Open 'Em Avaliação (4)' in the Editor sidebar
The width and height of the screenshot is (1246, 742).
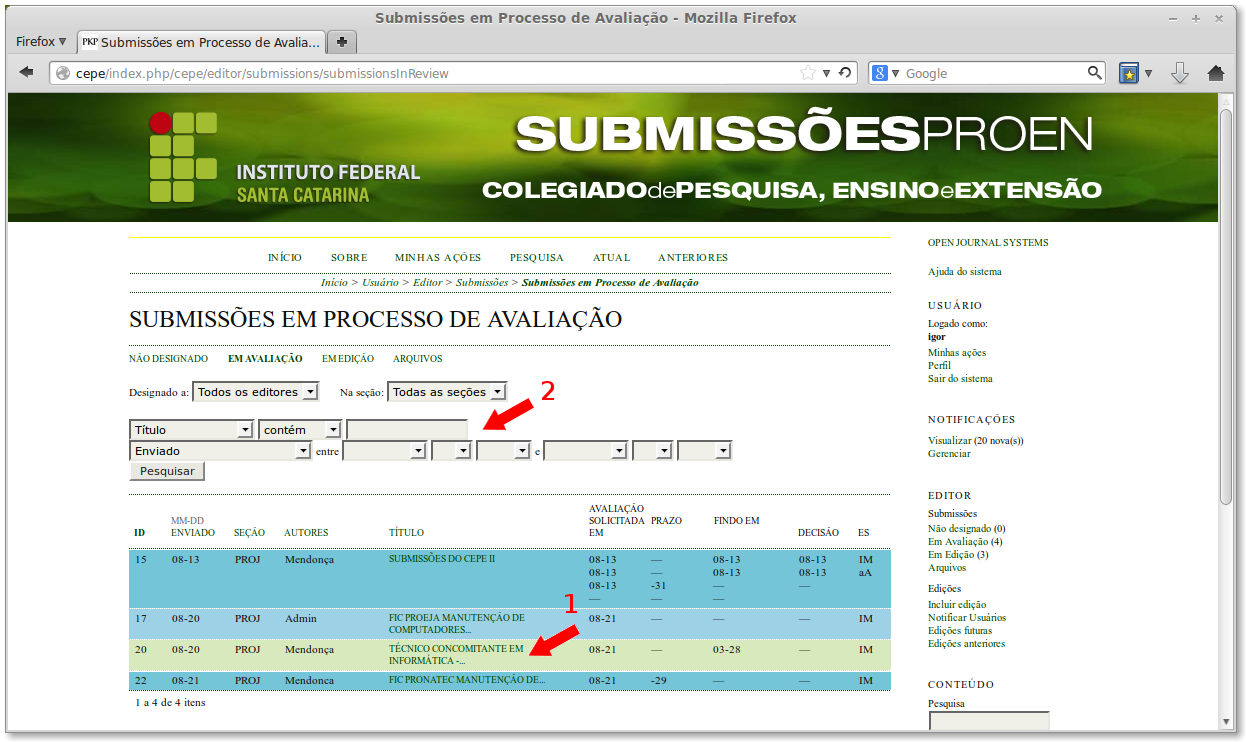(x=966, y=541)
